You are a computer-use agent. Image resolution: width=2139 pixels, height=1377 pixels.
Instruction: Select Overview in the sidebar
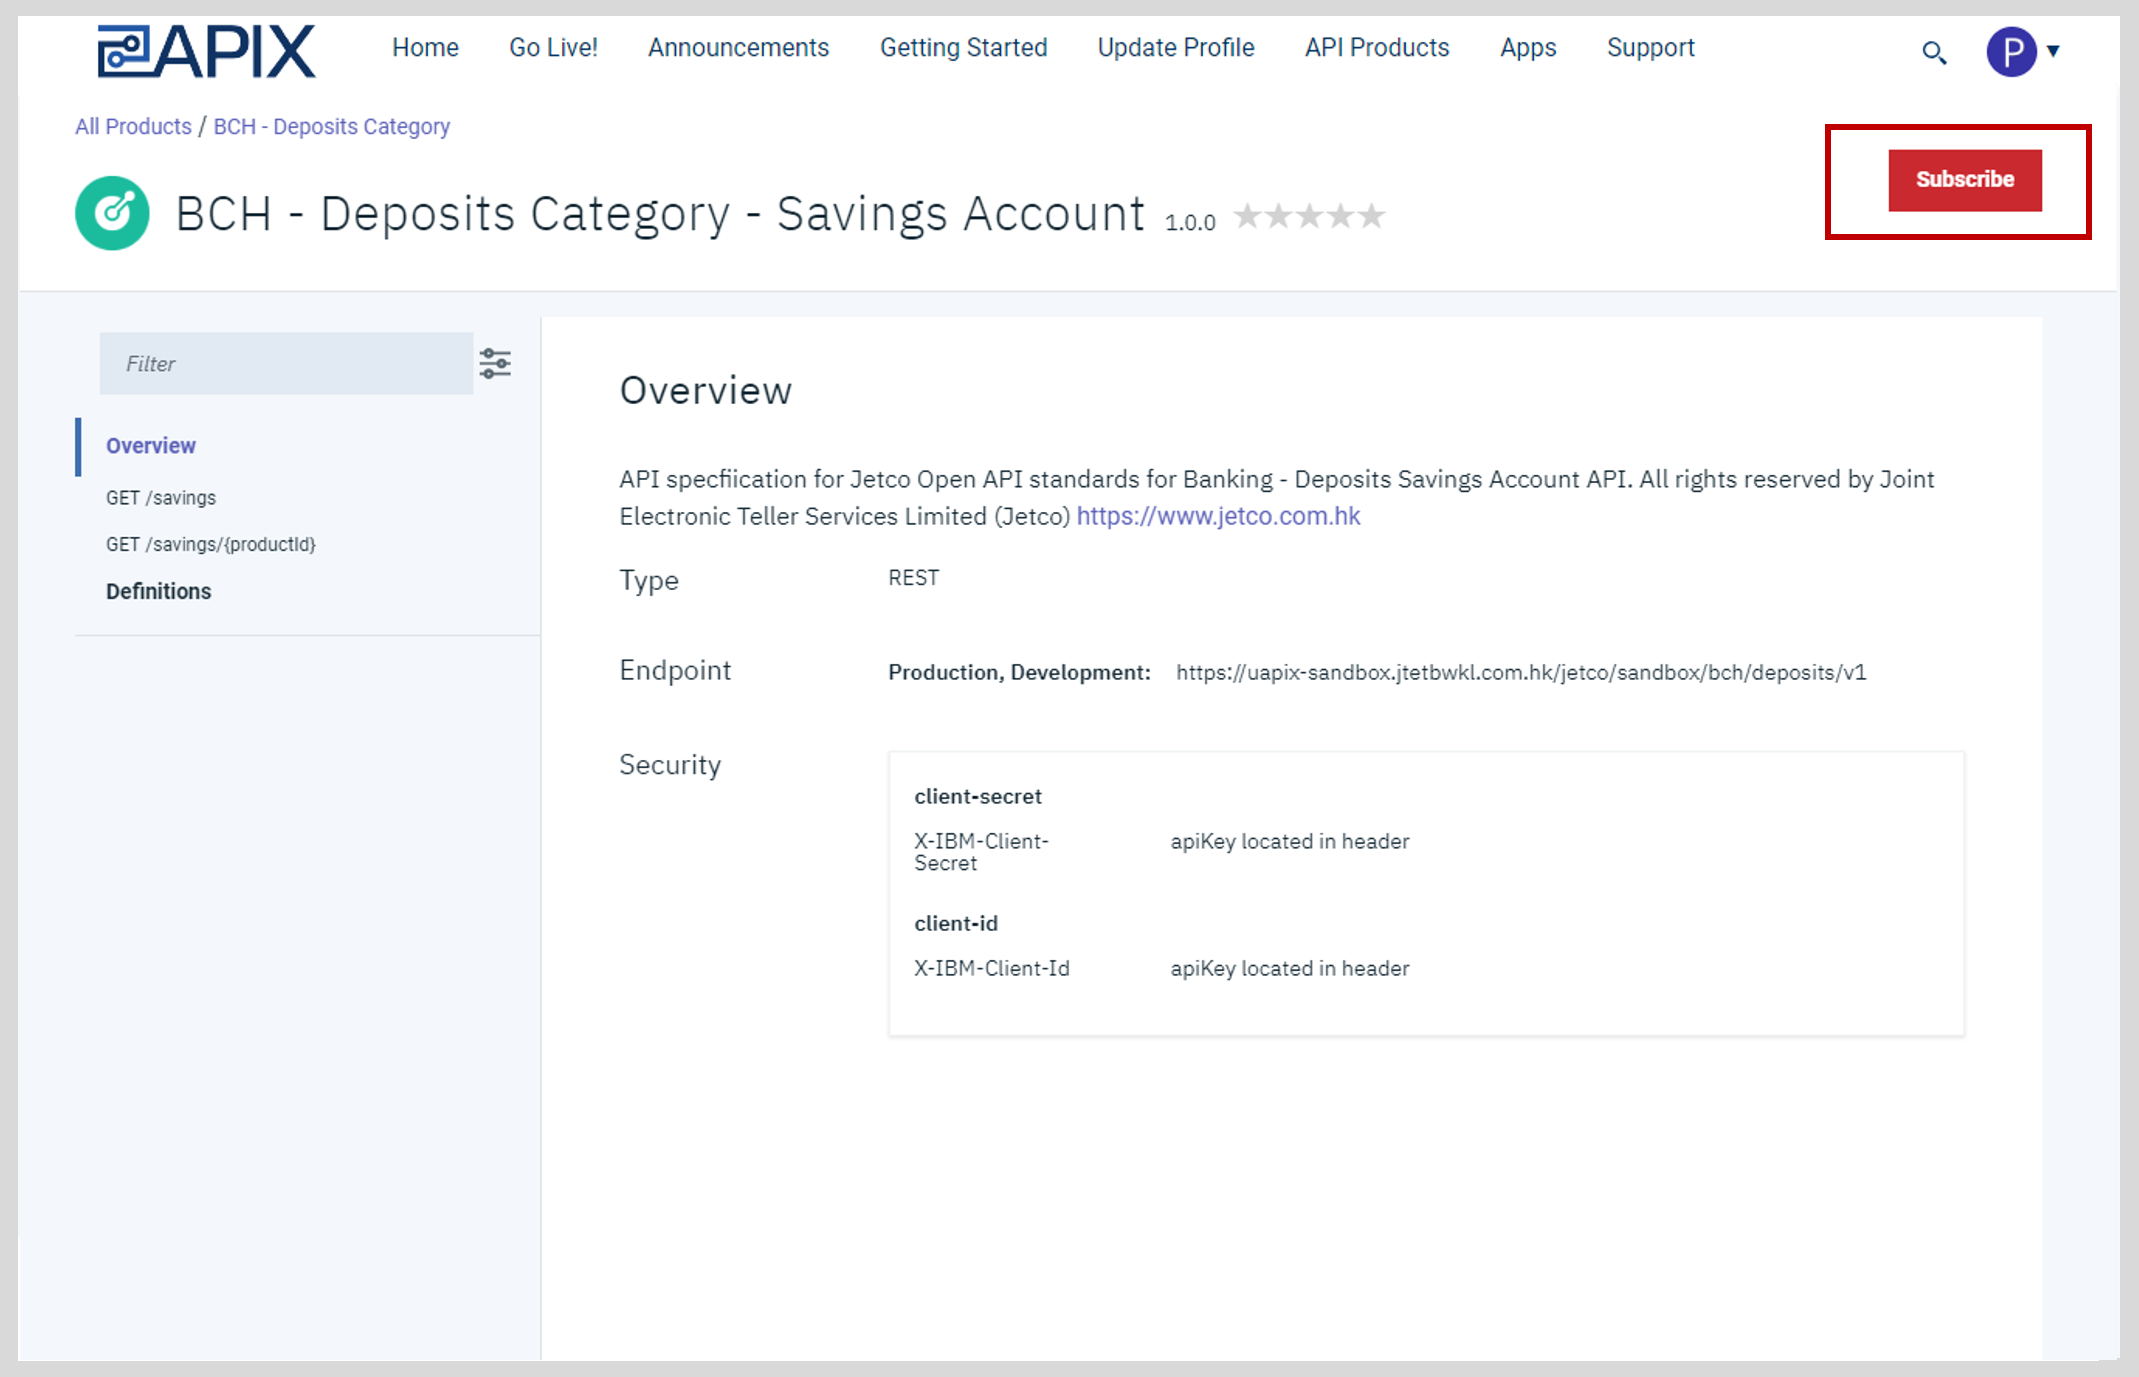pyautogui.click(x=151, y=445)
